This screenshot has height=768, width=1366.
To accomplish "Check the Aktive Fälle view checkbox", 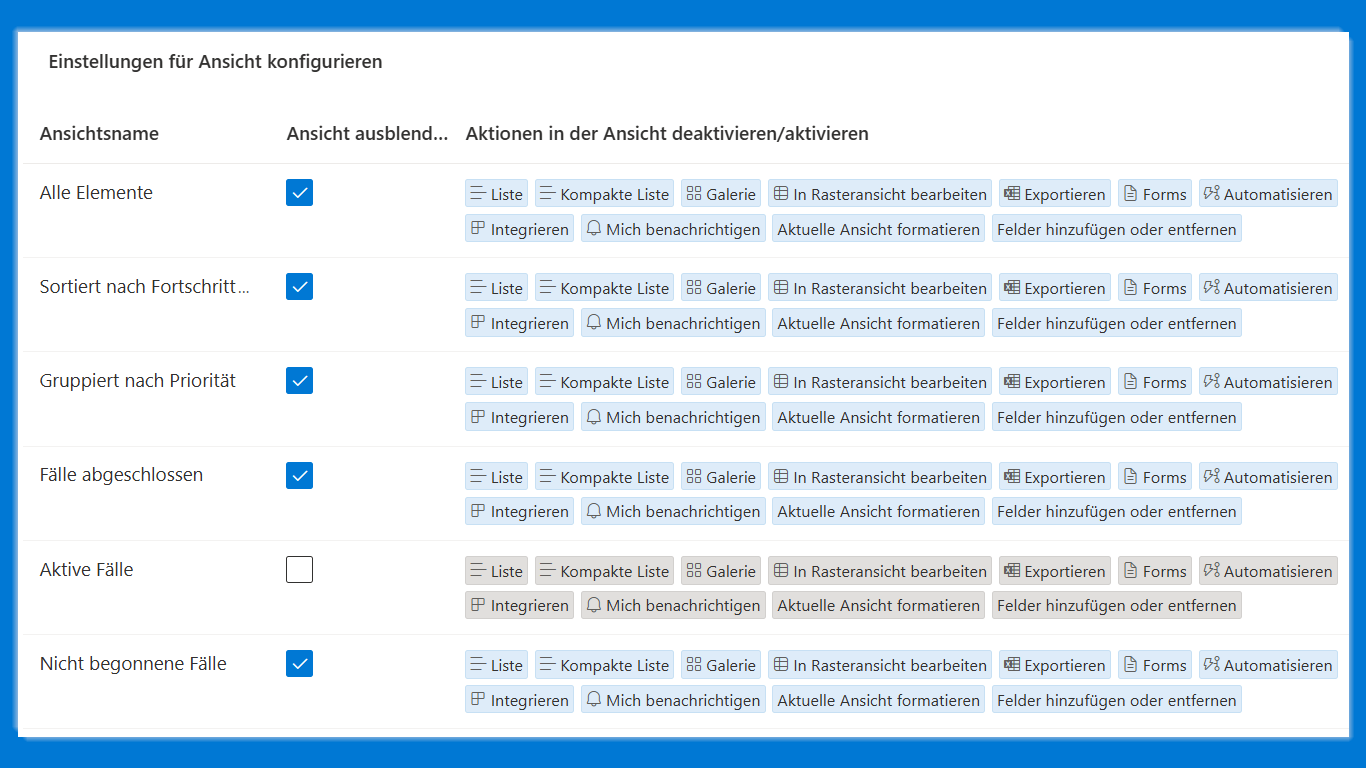I will tap(299, 570).
